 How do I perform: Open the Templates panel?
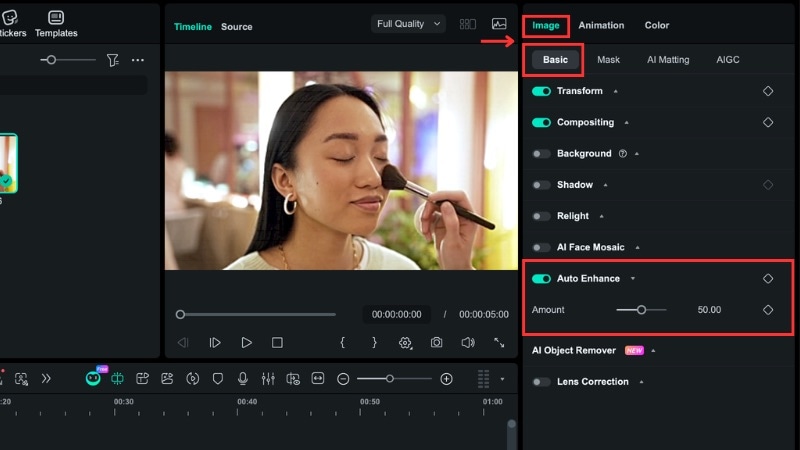tap(56, 24)
